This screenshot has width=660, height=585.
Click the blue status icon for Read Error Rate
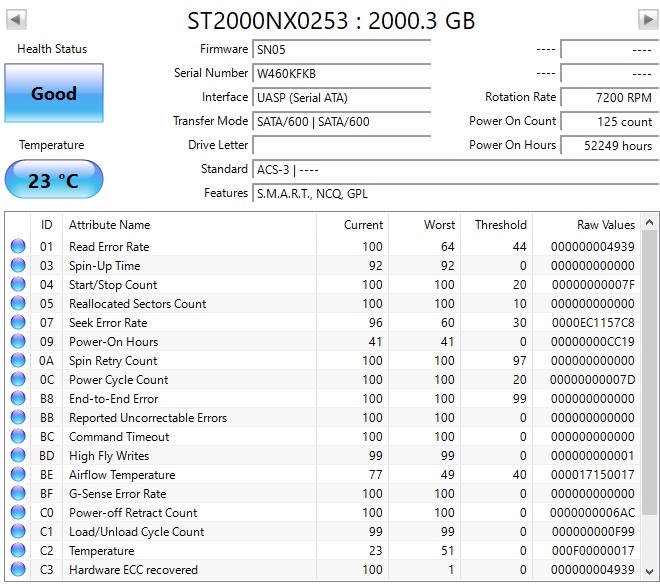tap(18, 247)
